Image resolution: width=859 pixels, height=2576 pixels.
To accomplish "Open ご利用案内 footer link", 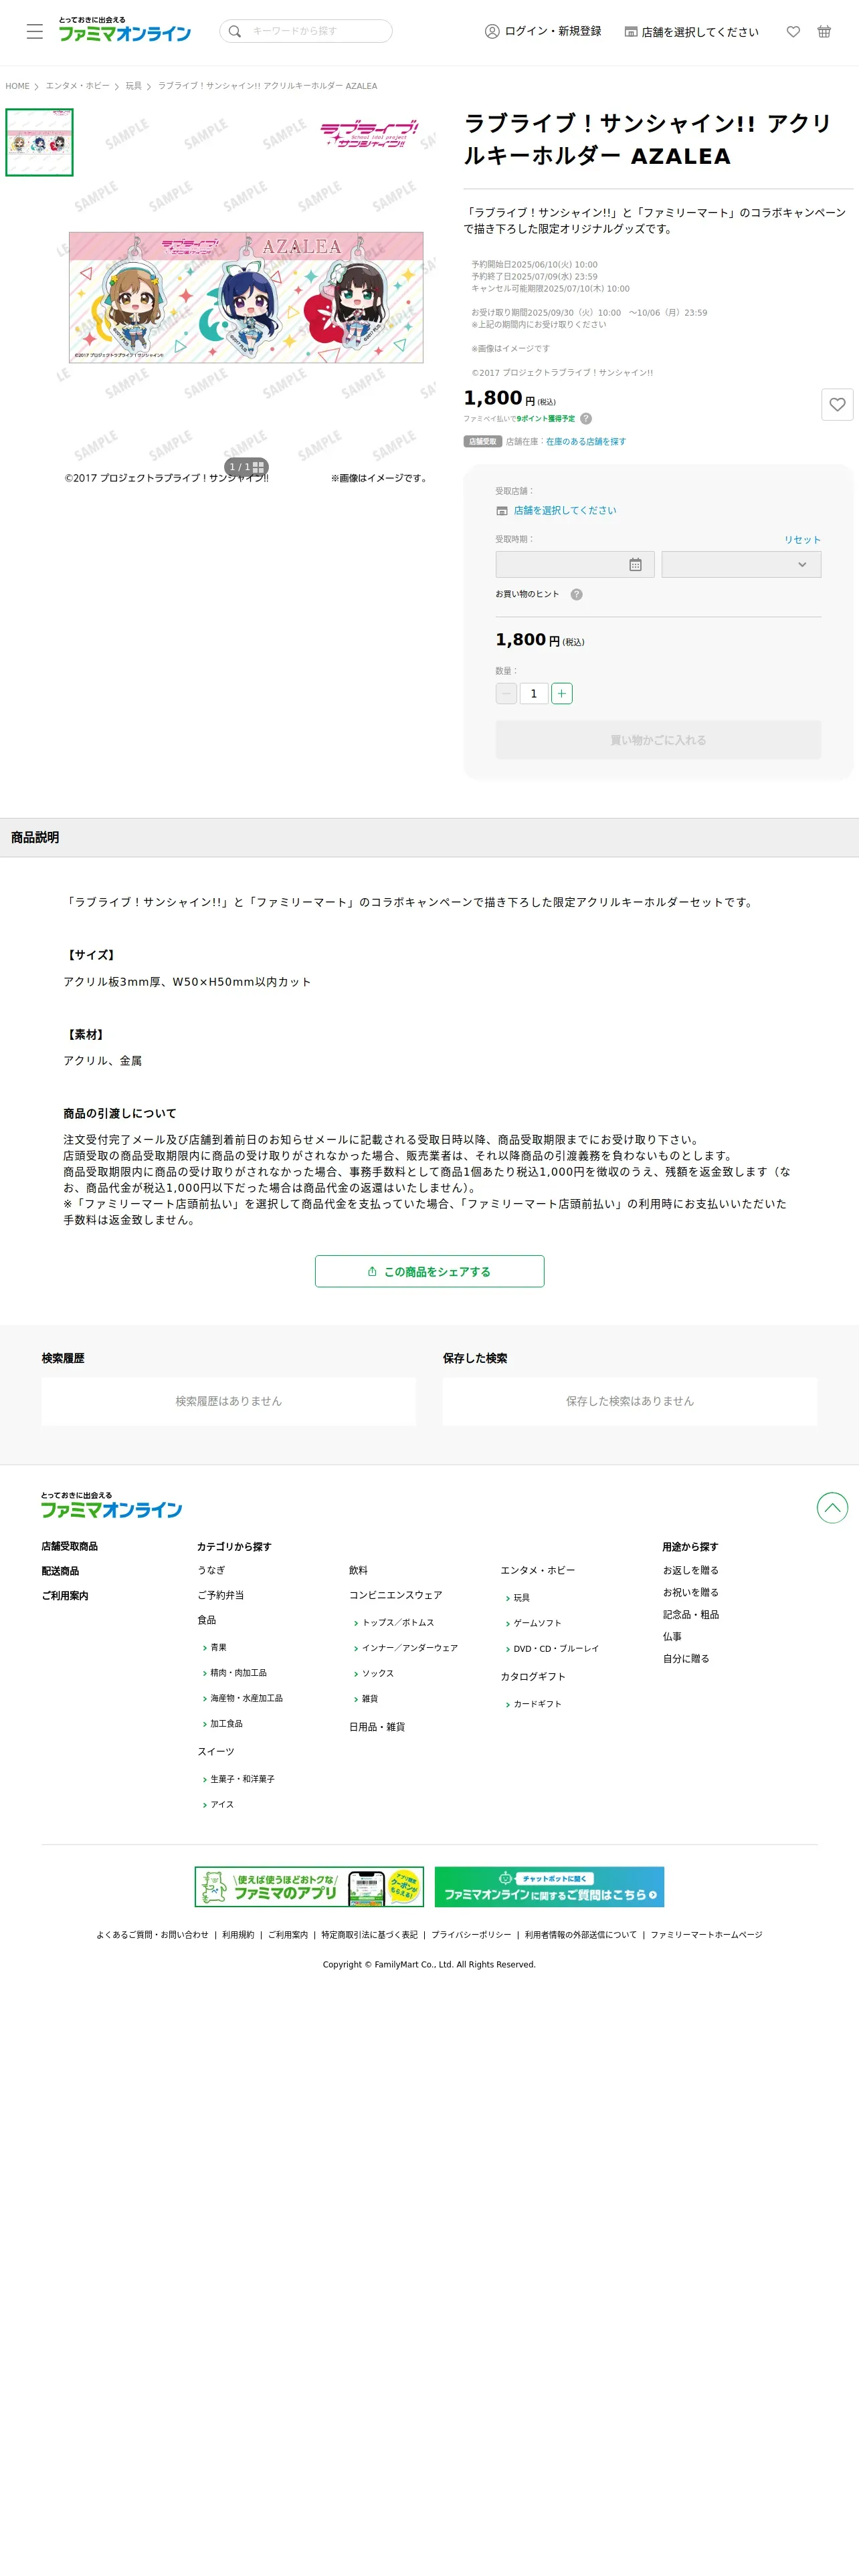I will click(x=65, y=1596).
